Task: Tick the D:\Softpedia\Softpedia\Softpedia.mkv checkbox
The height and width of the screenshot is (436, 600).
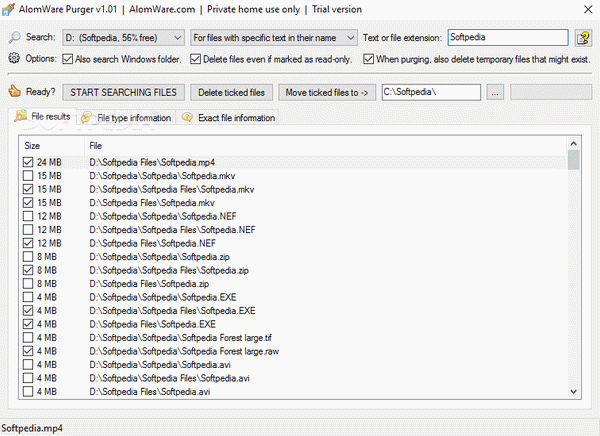Action: (x=28, y=176)
